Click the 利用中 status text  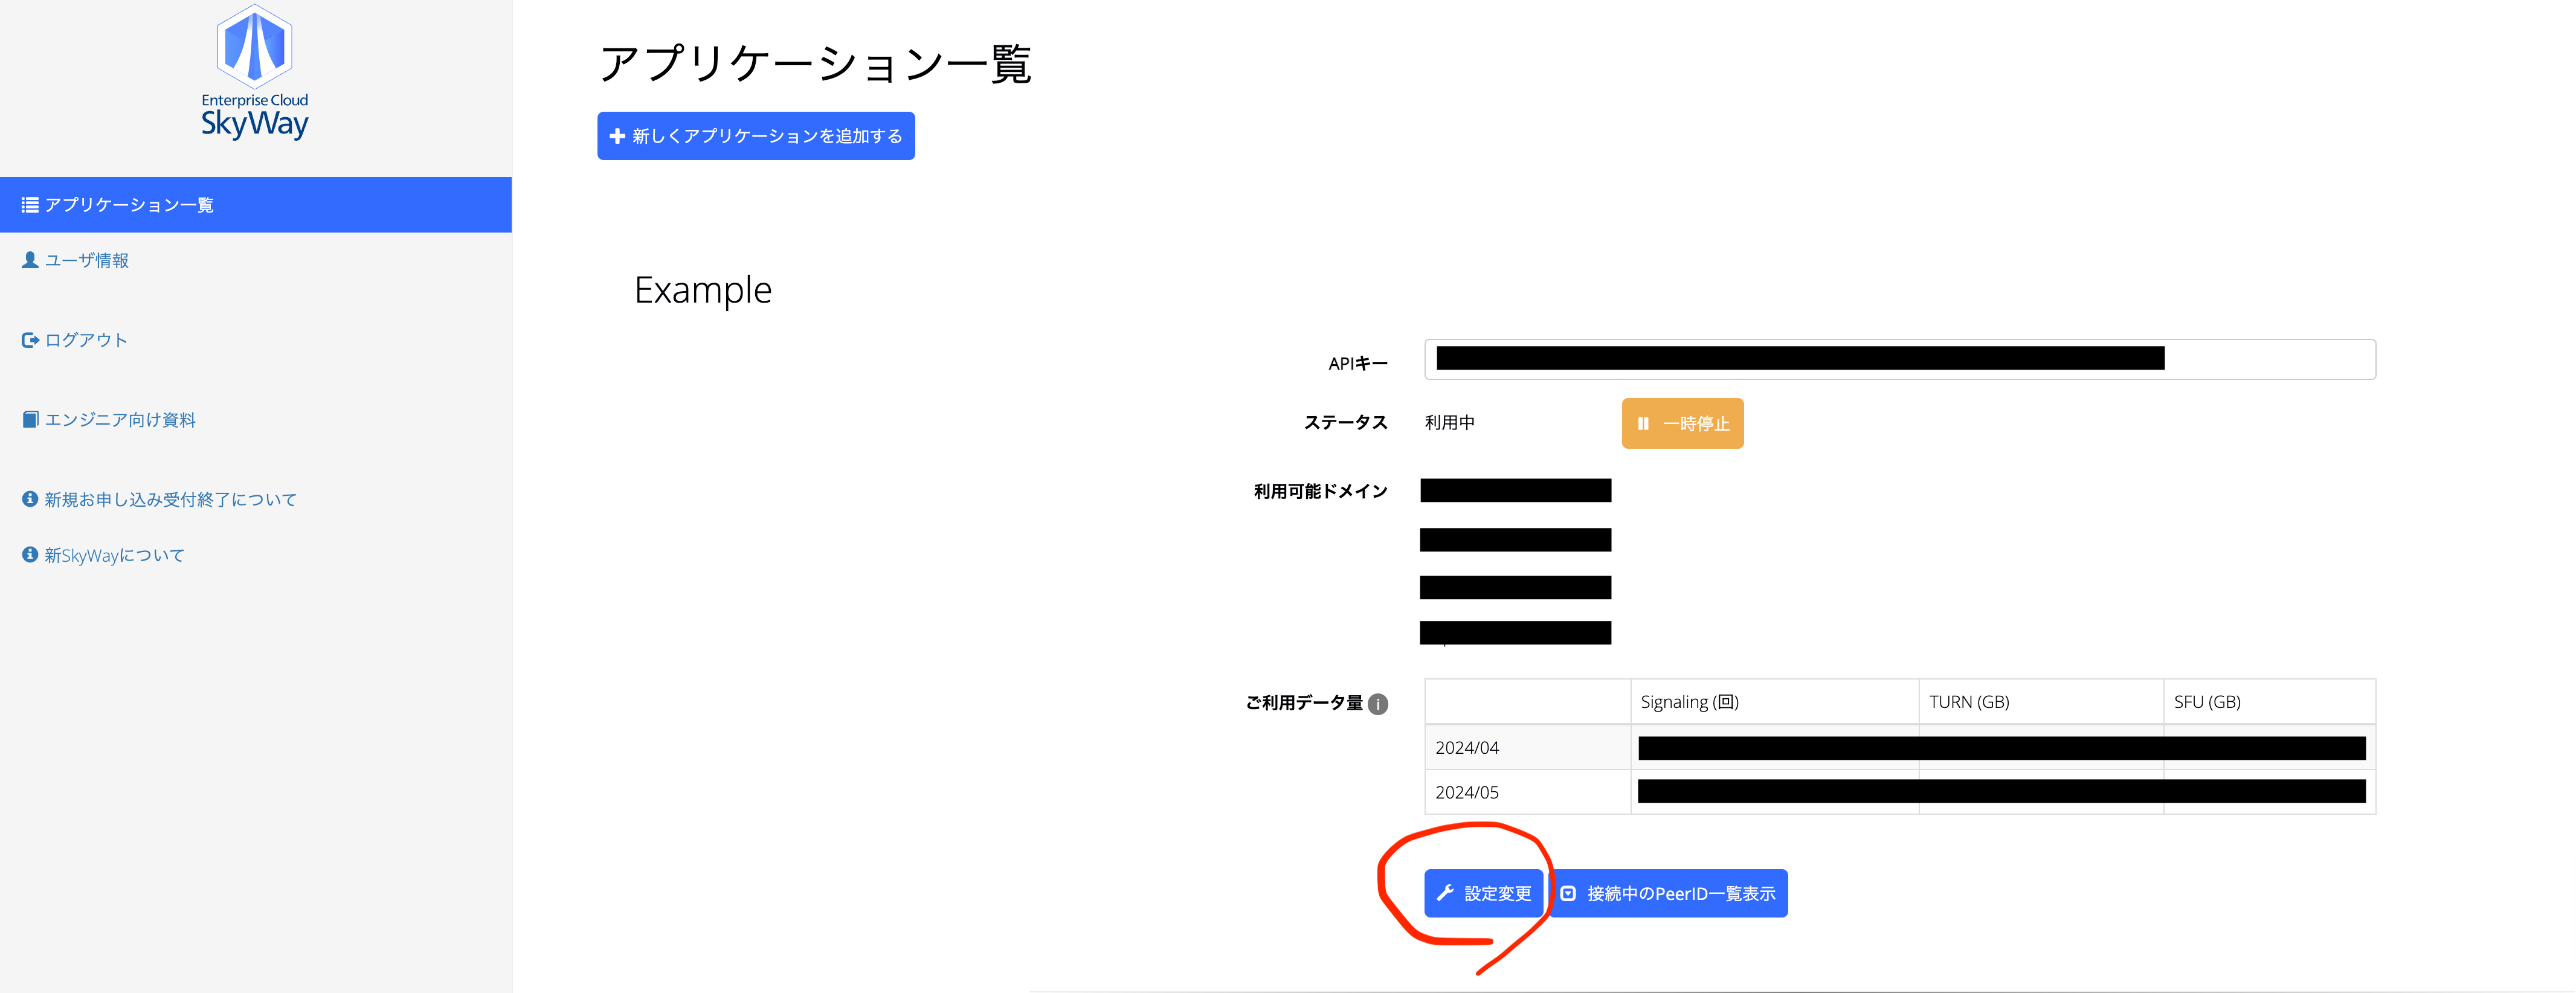coord(1450,423)
